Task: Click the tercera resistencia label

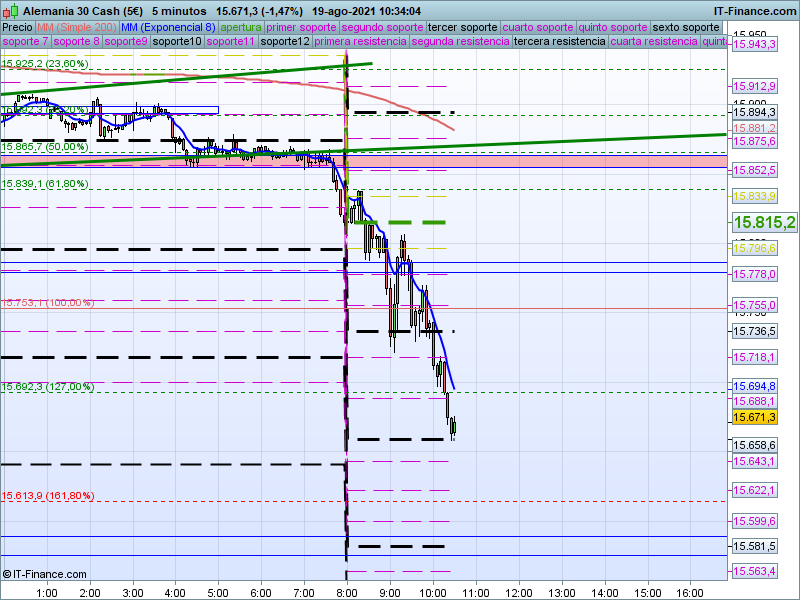Action: 559,42
